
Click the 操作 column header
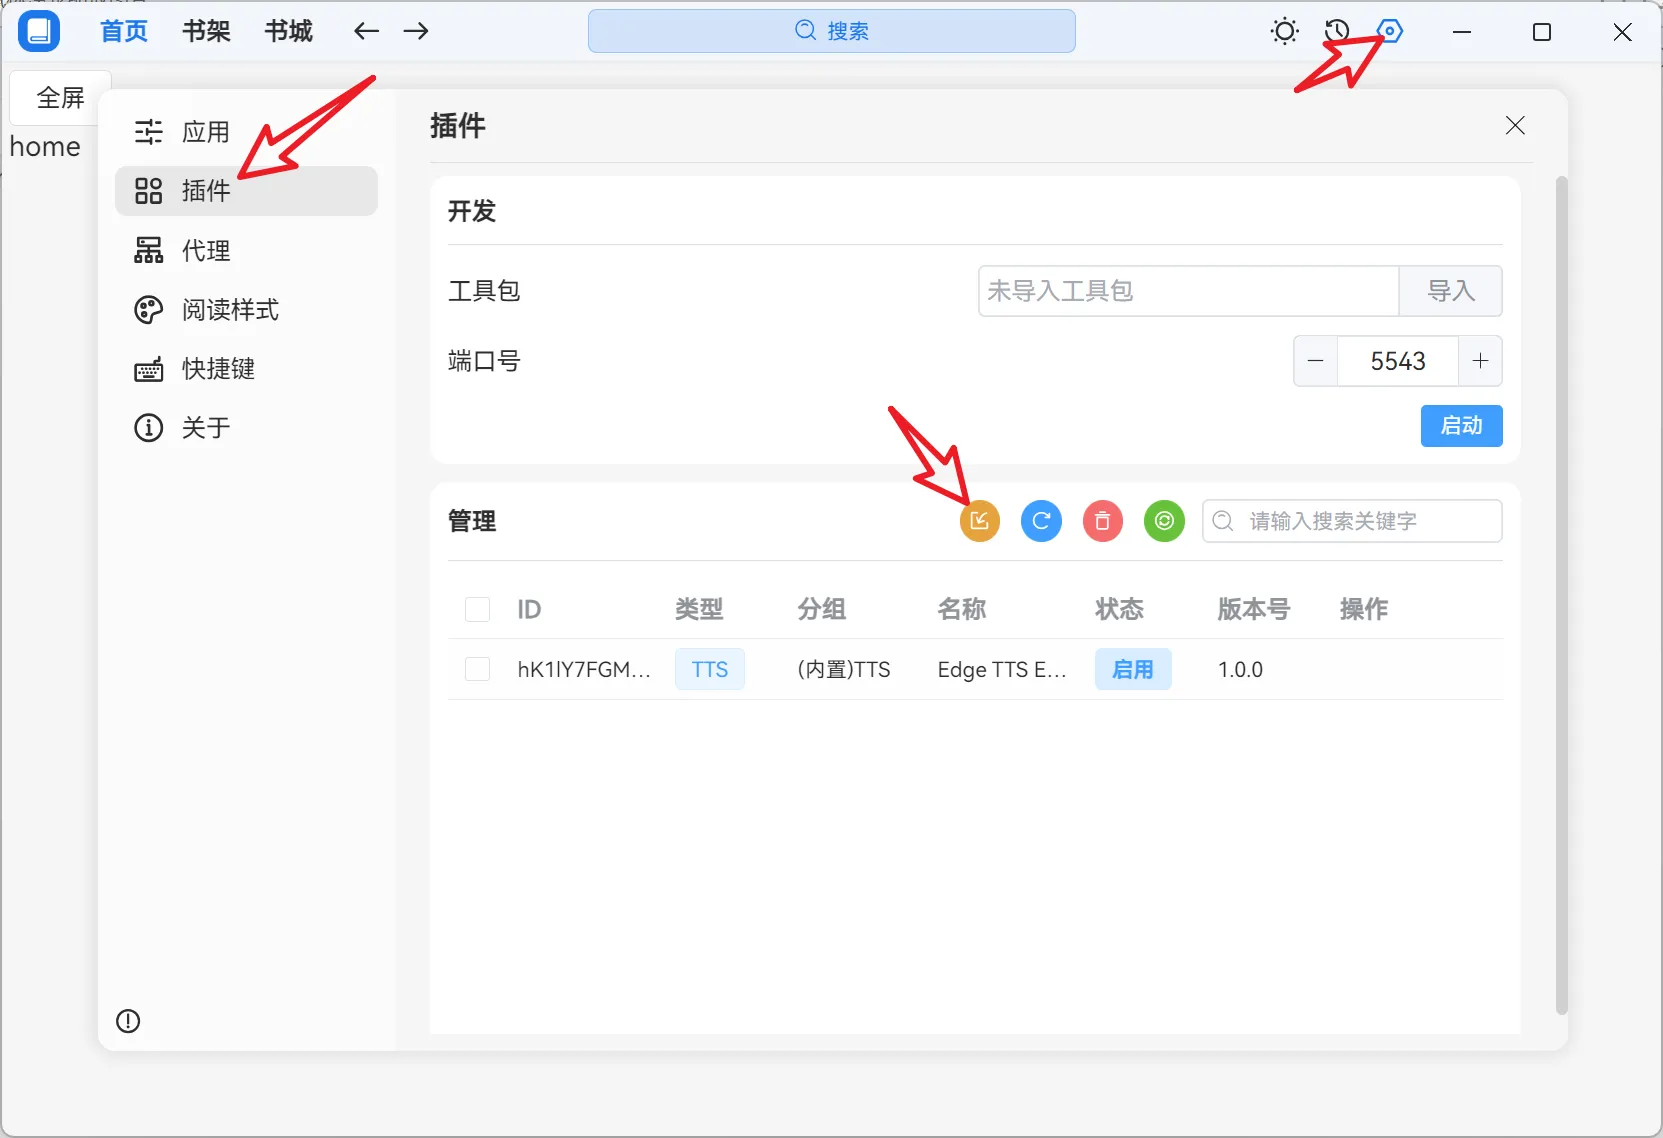pyautogui.click(x=1364, y=609)
